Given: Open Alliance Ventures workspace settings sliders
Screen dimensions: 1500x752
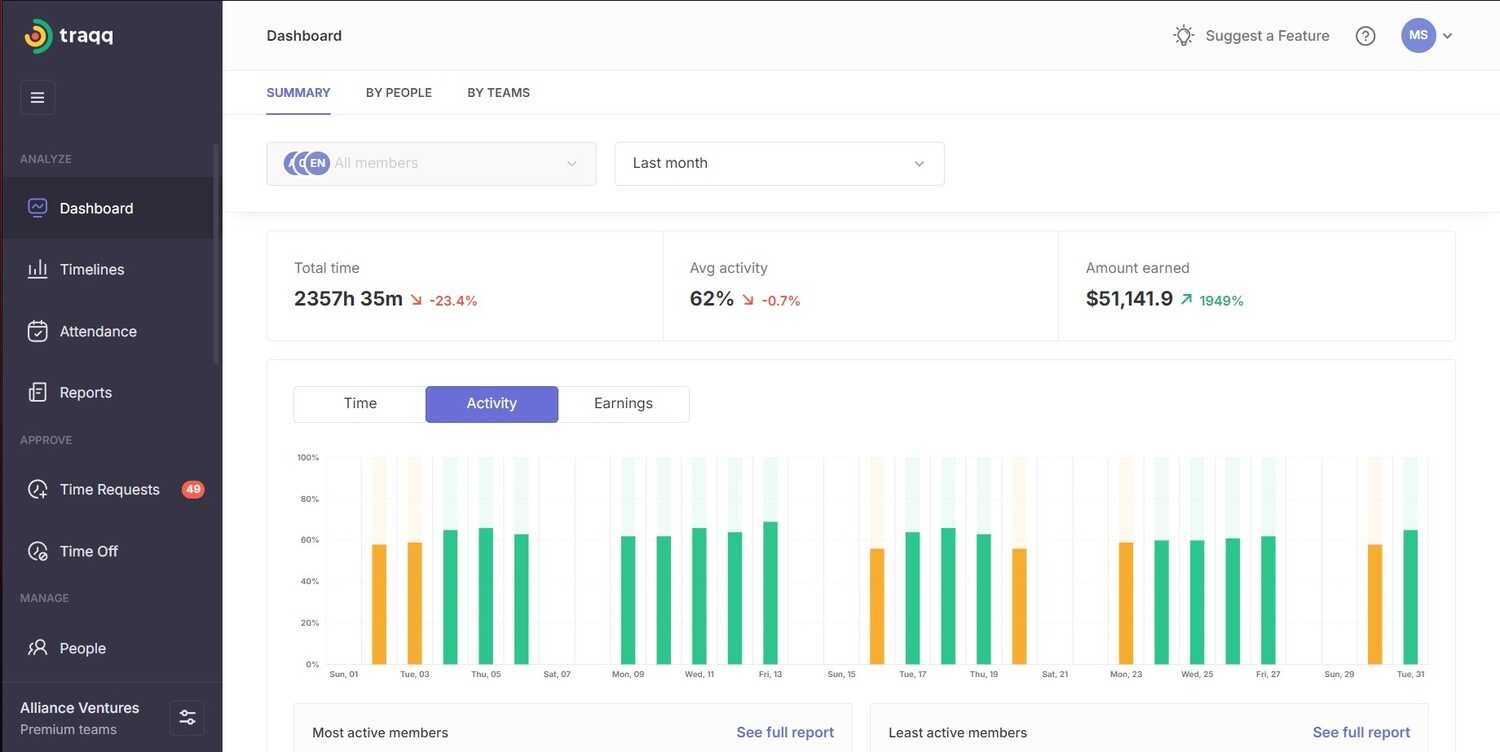Looking at the screenshot, I should [187, 716].
